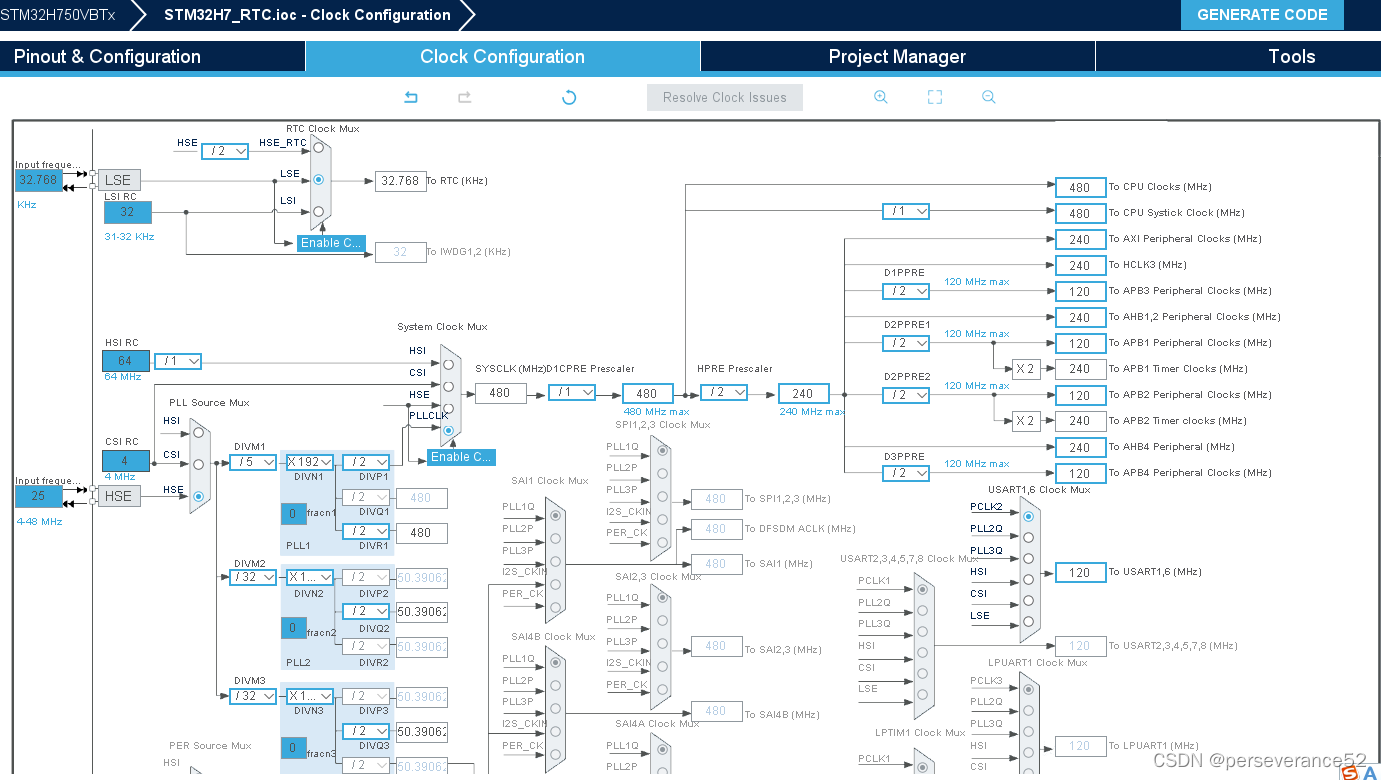Screen dimensions: 1381x780
Task: Select HSE_RTC radio in RTC Clock Mux
Action: coord(319,149)
